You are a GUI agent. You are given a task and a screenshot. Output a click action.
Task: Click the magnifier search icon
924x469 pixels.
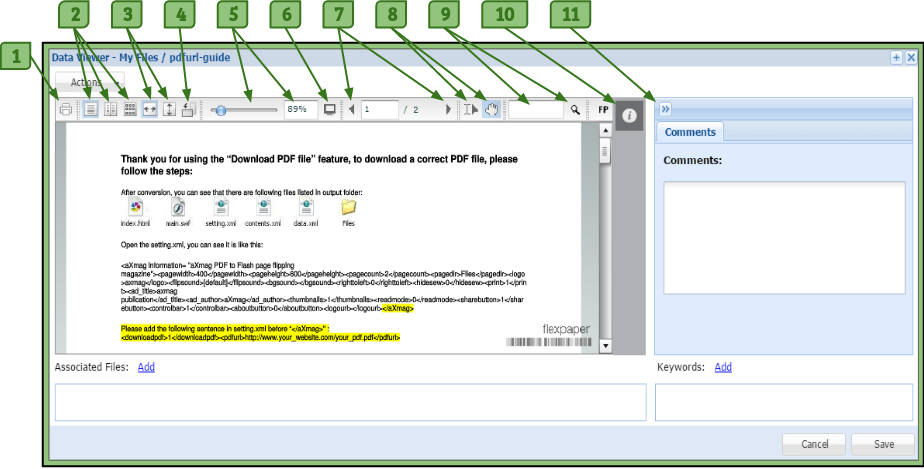(x=575, y=110)
